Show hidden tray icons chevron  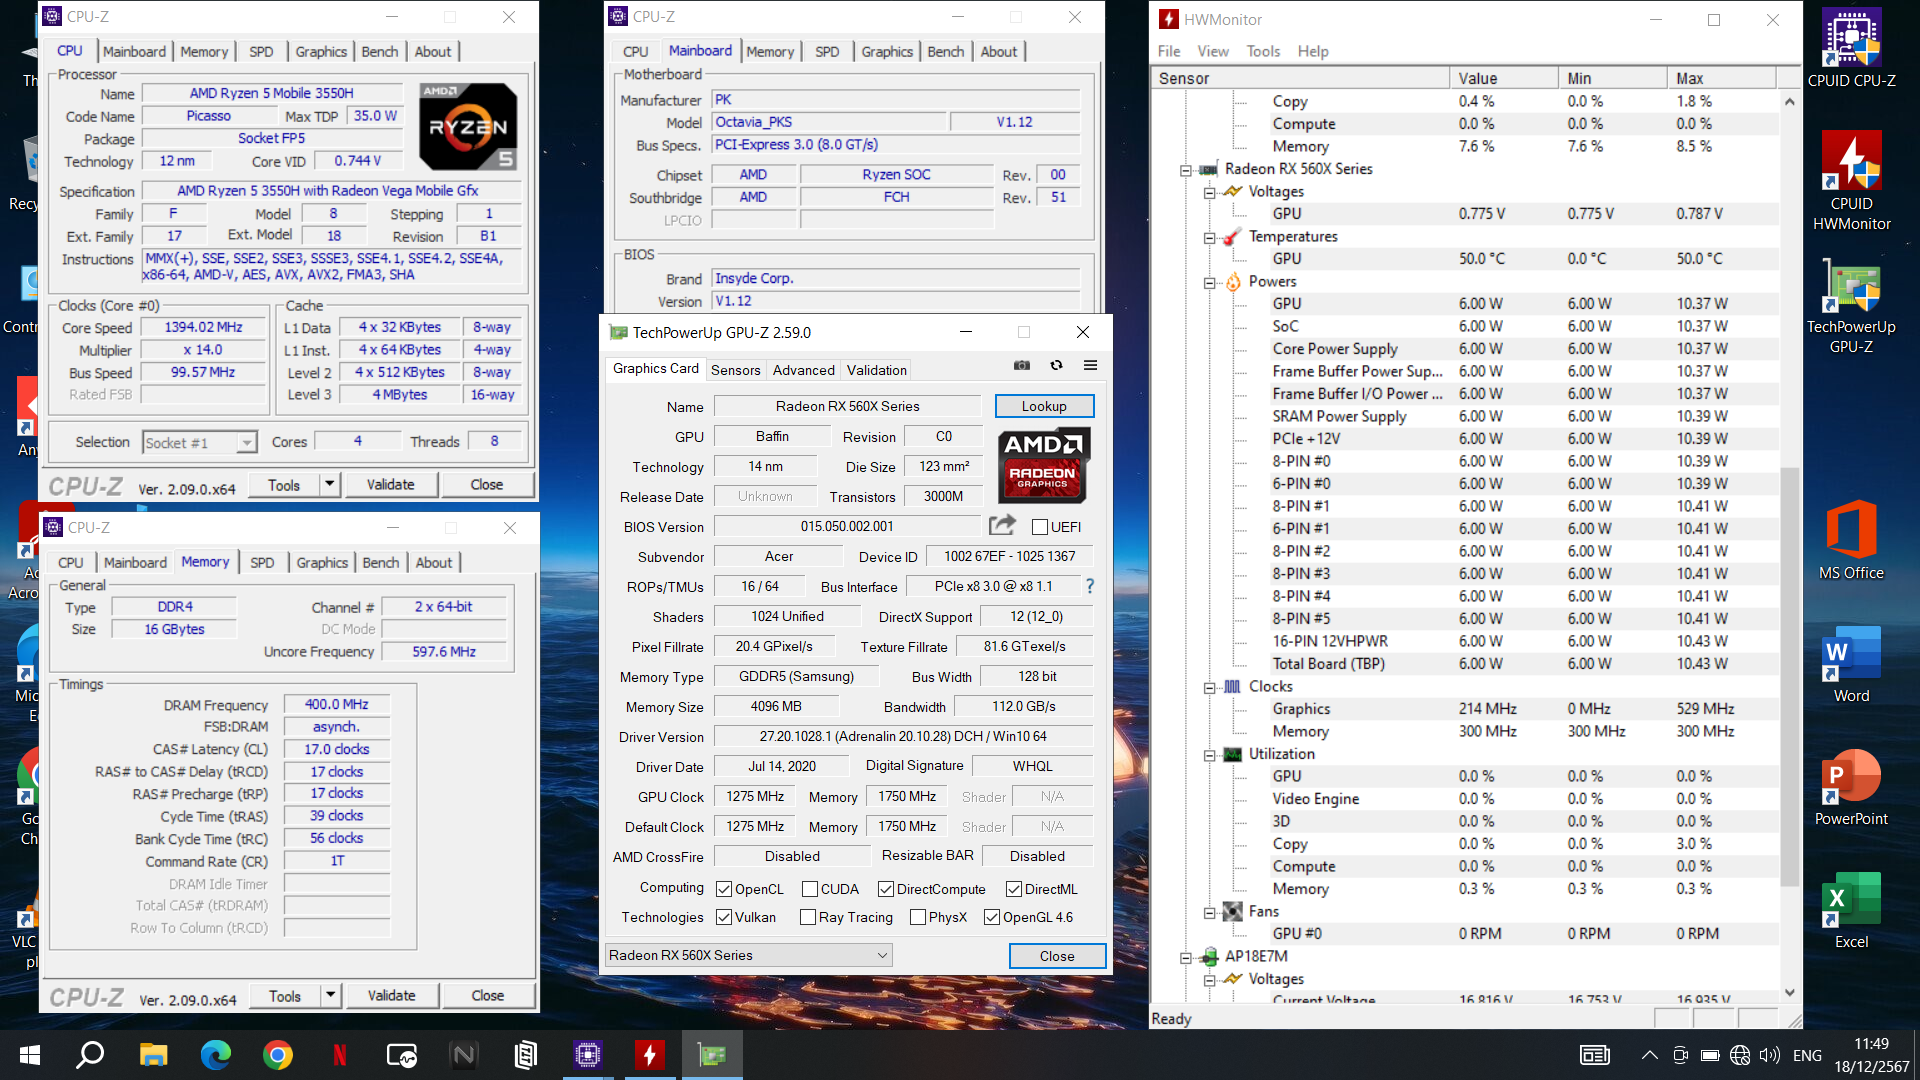1650,1055
